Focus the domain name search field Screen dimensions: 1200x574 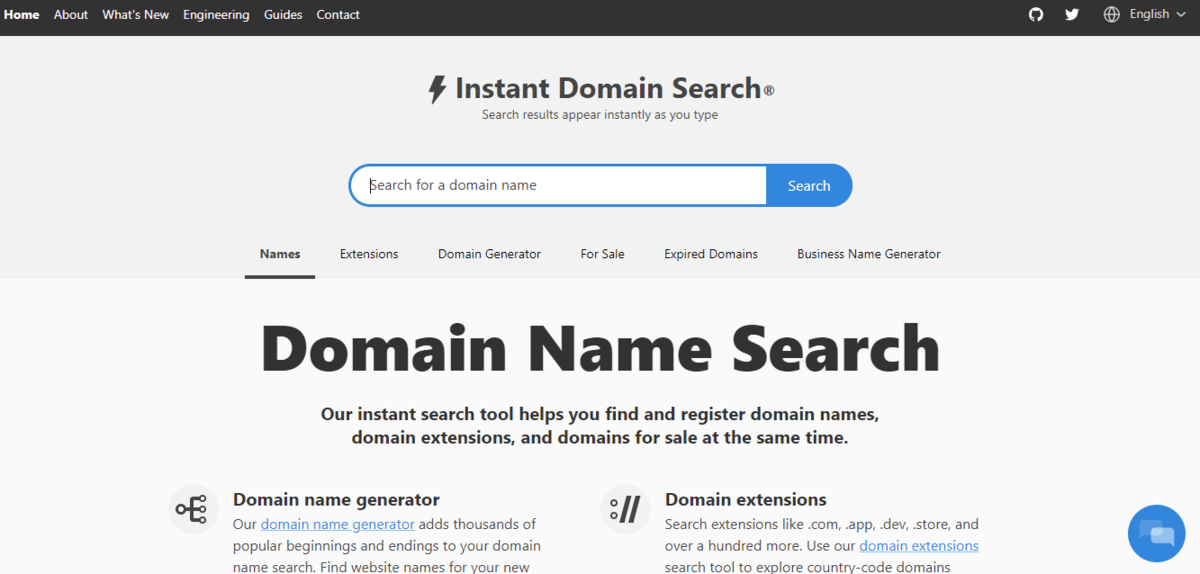[558, 186]
